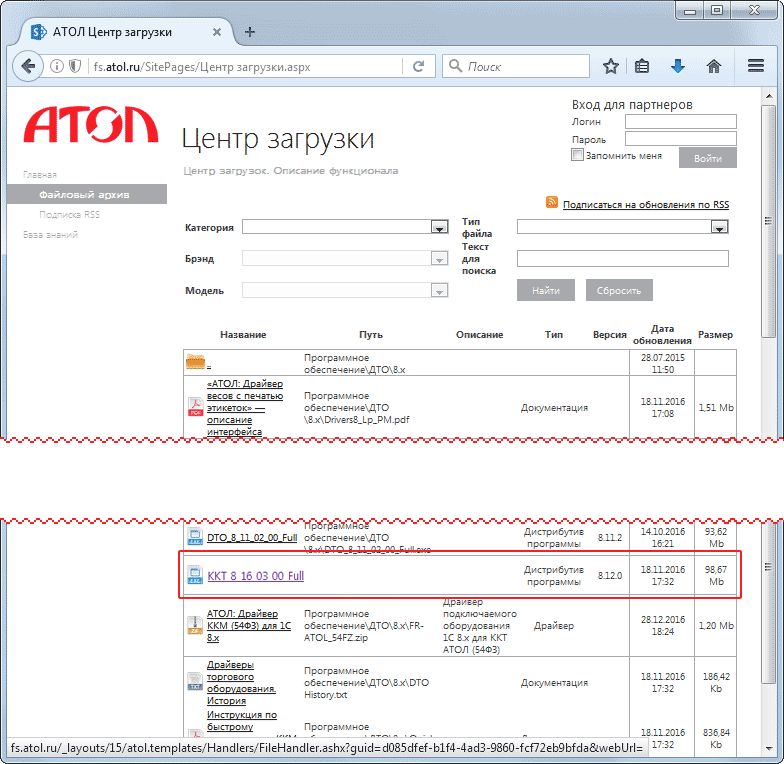Show bookmarks list icon
The width and height of the screenshot is (784, 764).
pos(642,66)
